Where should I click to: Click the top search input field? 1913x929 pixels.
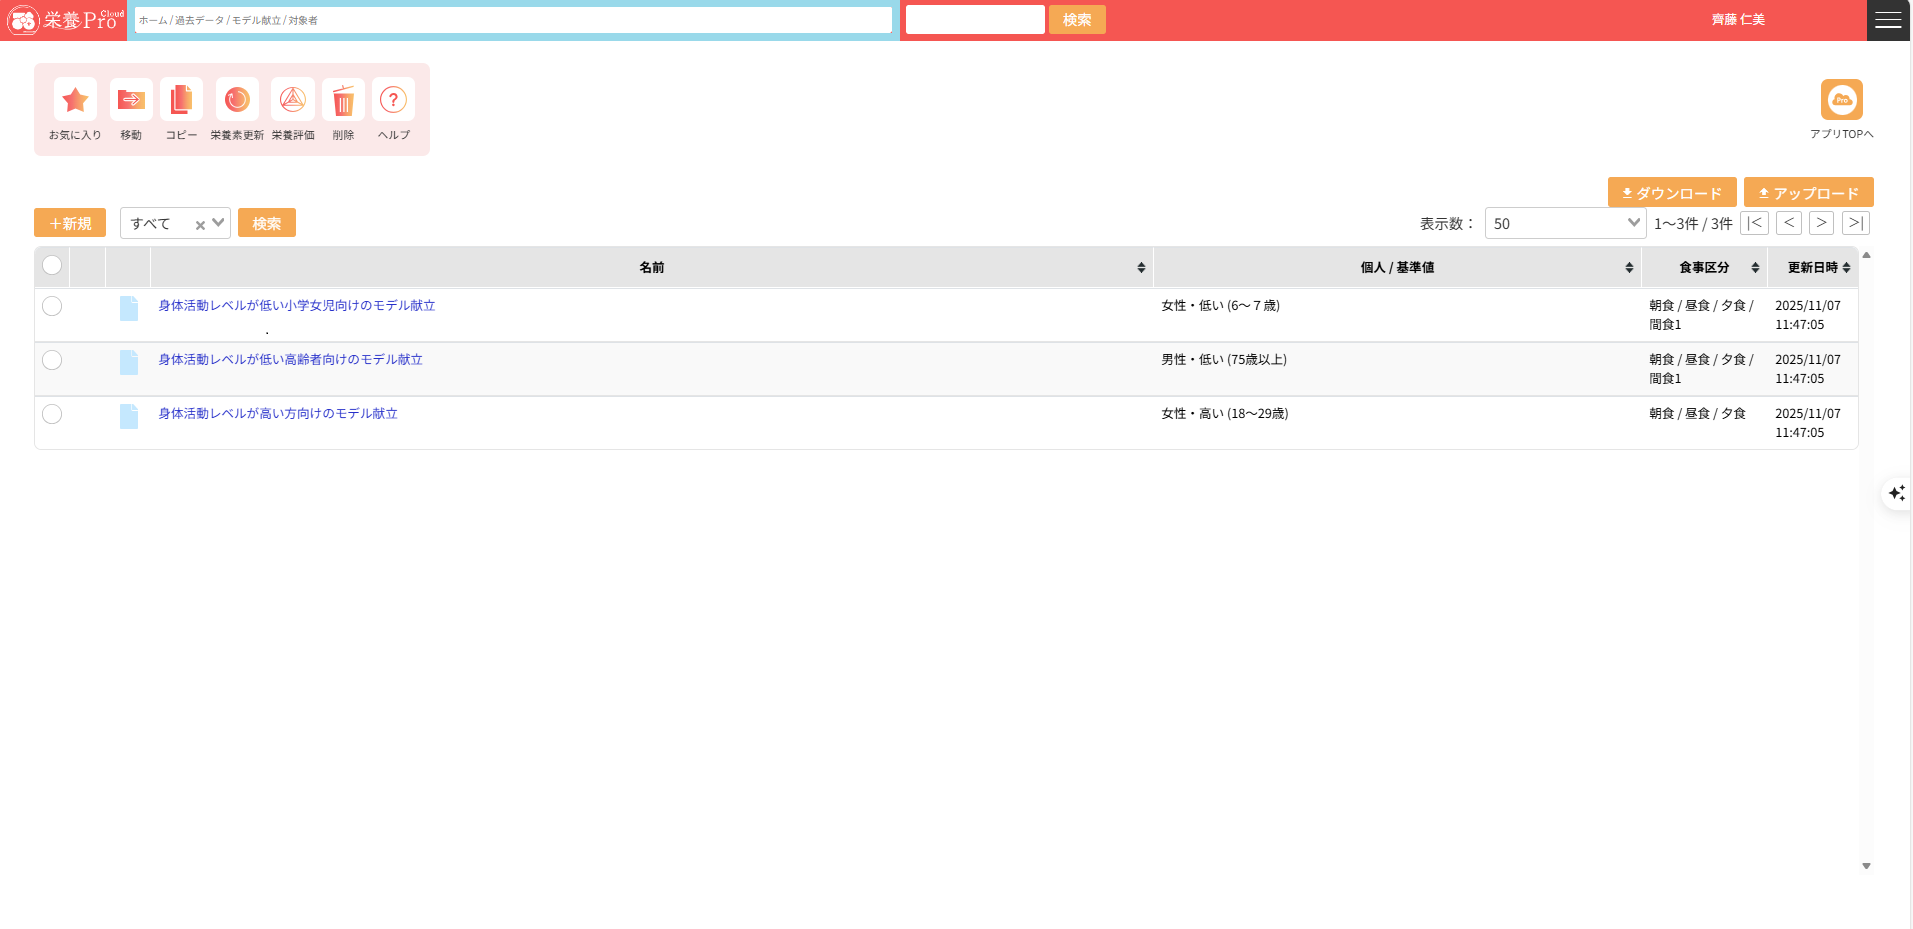[975, 20]
